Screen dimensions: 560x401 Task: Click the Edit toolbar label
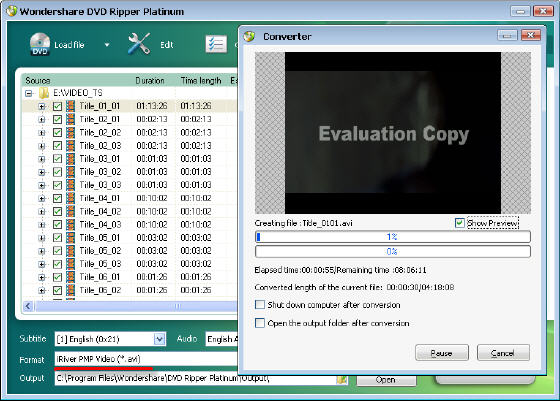click(166, 45)
